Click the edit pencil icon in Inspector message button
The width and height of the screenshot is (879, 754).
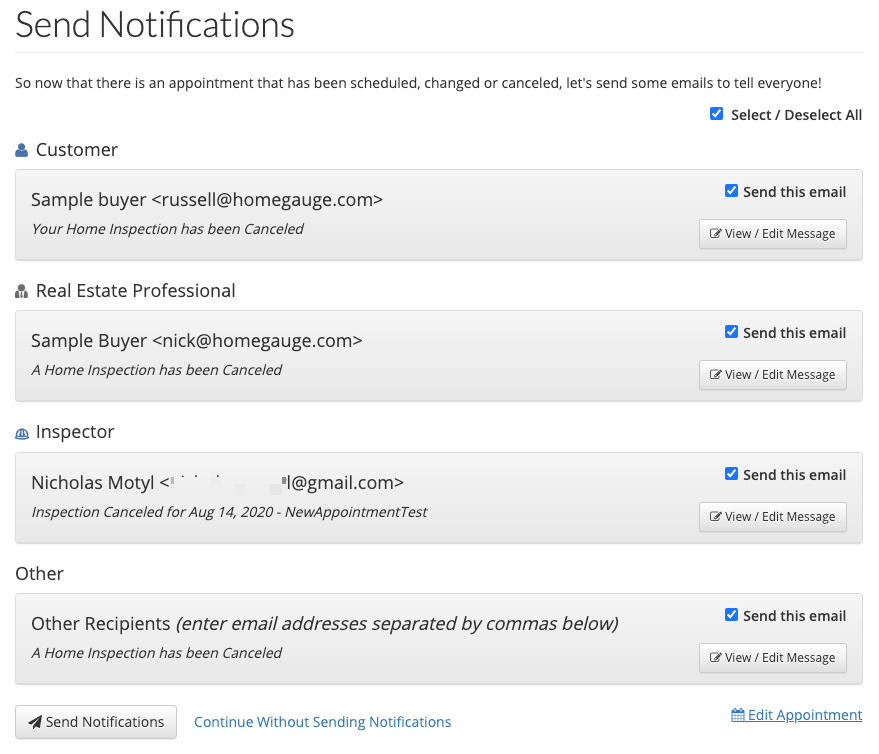715,517
